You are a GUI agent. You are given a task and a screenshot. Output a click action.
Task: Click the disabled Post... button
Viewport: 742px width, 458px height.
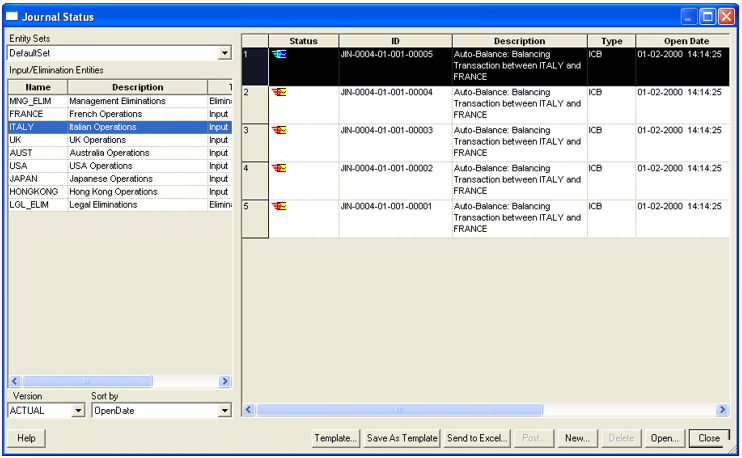(x=534, y=438)
